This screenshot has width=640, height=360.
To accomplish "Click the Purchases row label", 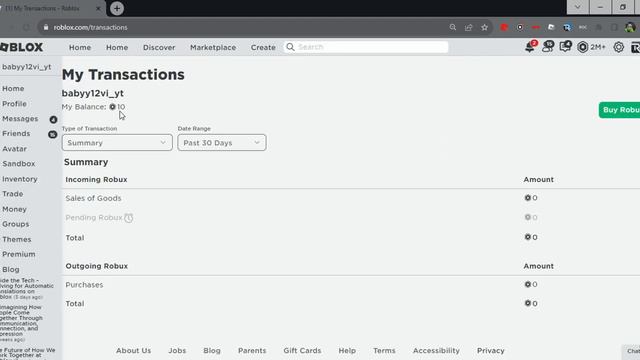I will (x=84, y=285).
